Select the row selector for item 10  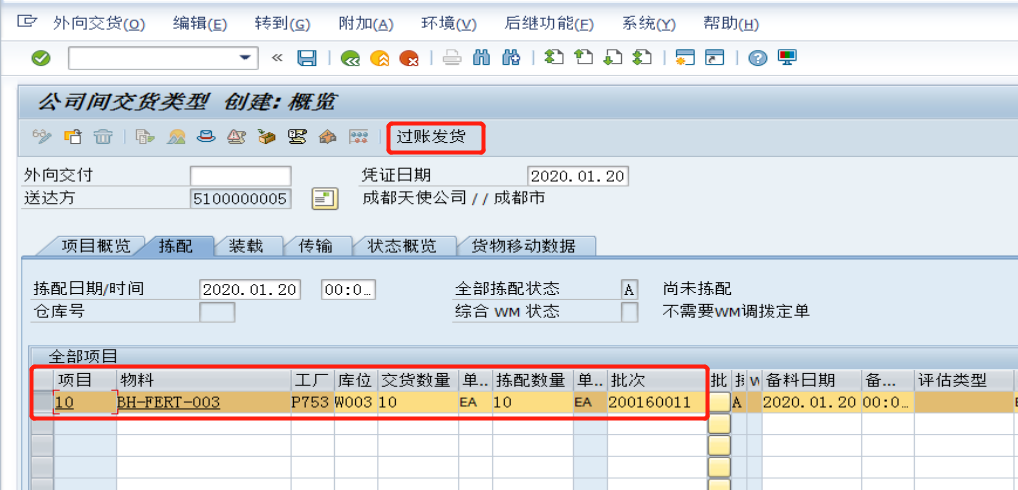click(x=43, y=402)
